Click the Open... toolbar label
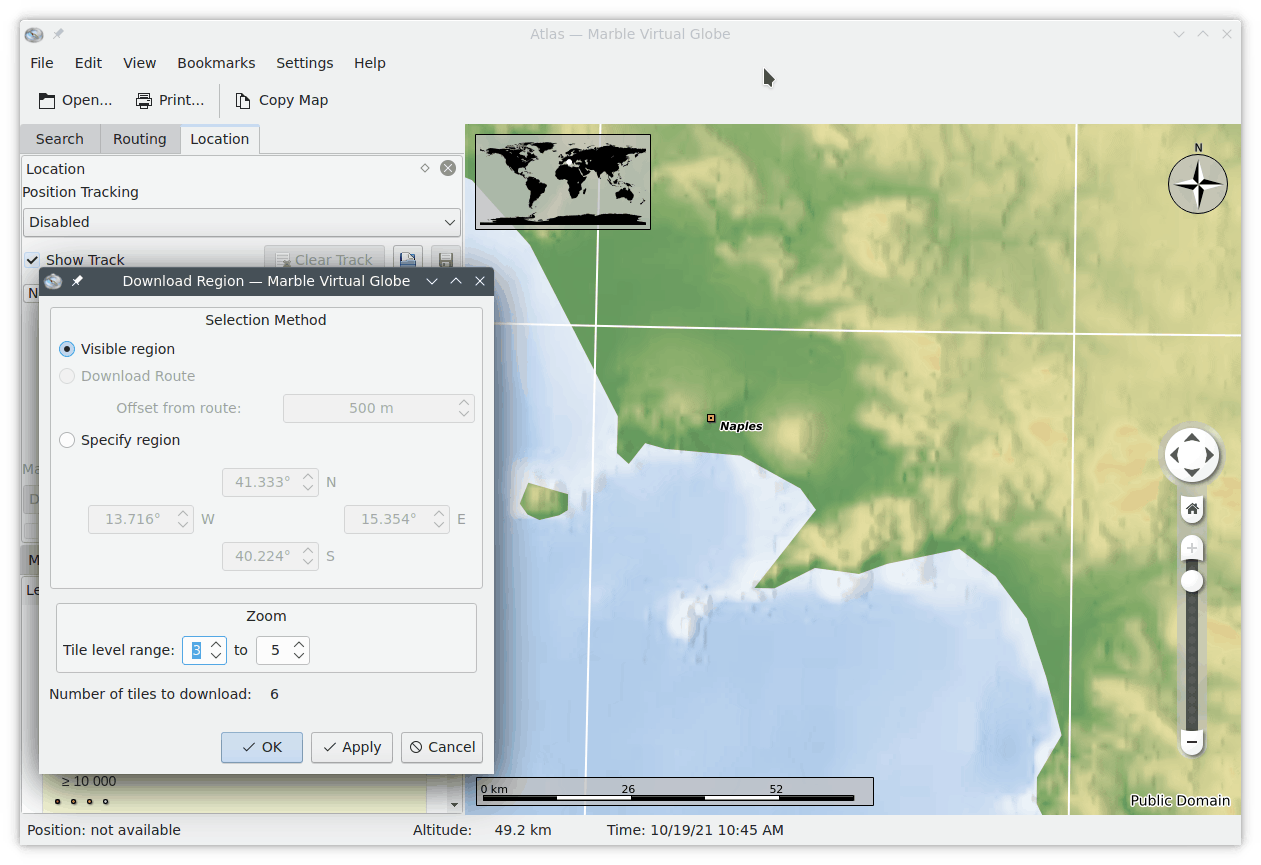Screen dimensions: 1261x865 click(87, 100)
